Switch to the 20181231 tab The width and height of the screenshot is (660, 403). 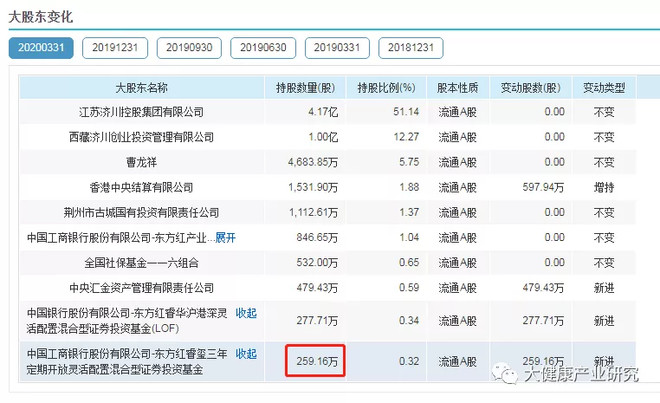(x=411, y=48)
